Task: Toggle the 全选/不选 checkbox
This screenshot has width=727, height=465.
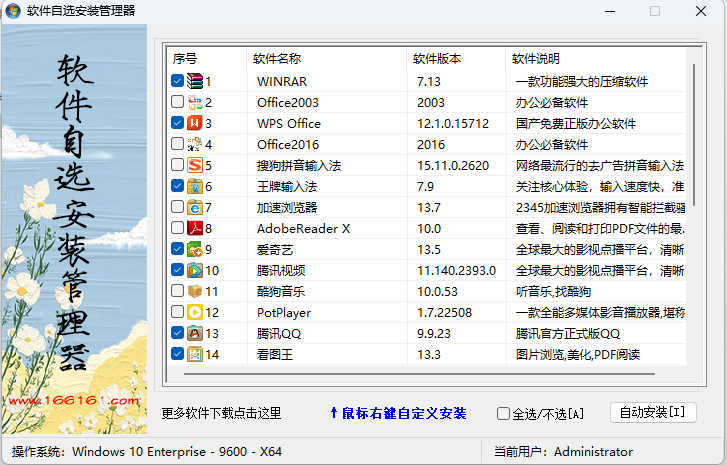Action: coord(504,413)
